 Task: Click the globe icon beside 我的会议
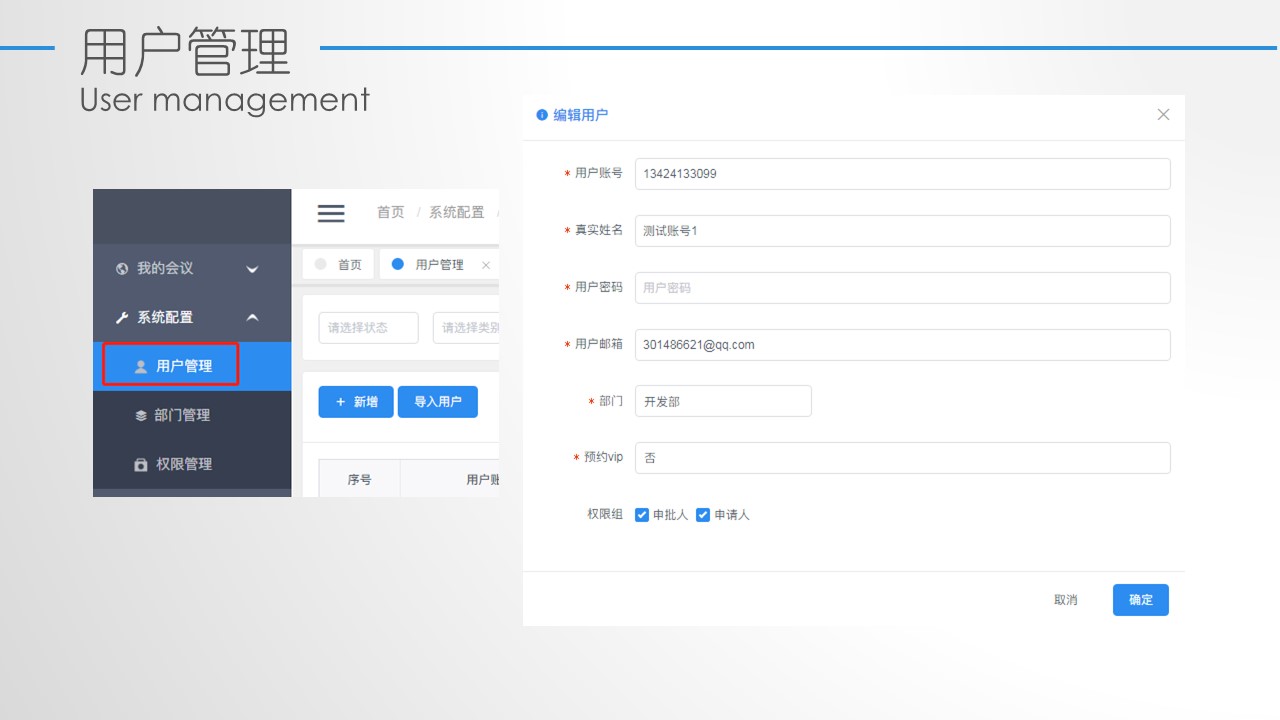[122, 269]
